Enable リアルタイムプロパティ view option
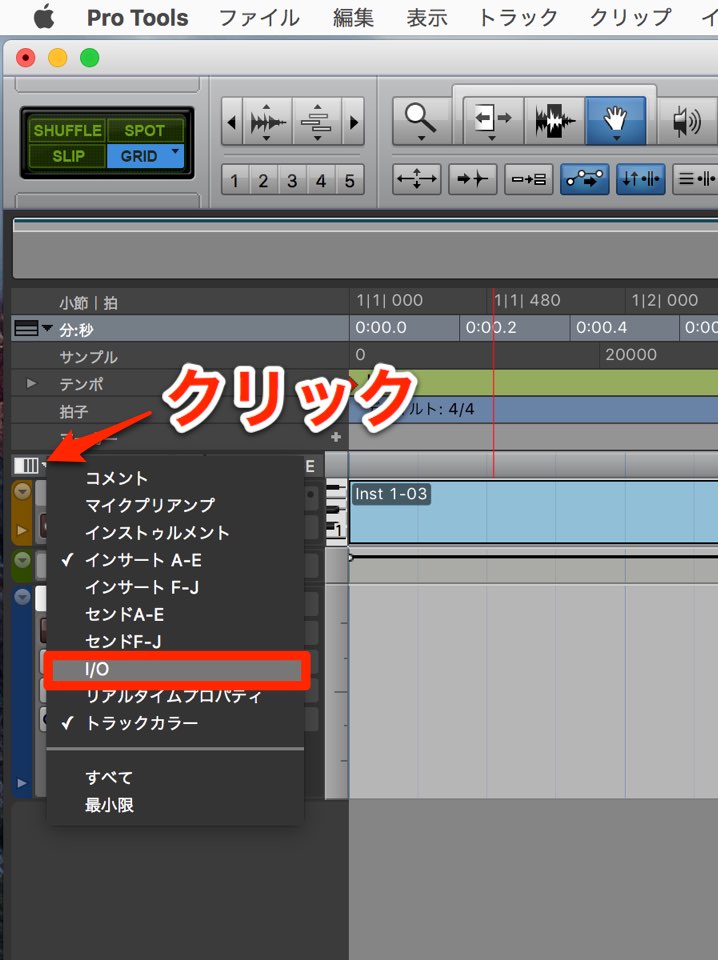718x960 pixels. [x=175, y=696]
